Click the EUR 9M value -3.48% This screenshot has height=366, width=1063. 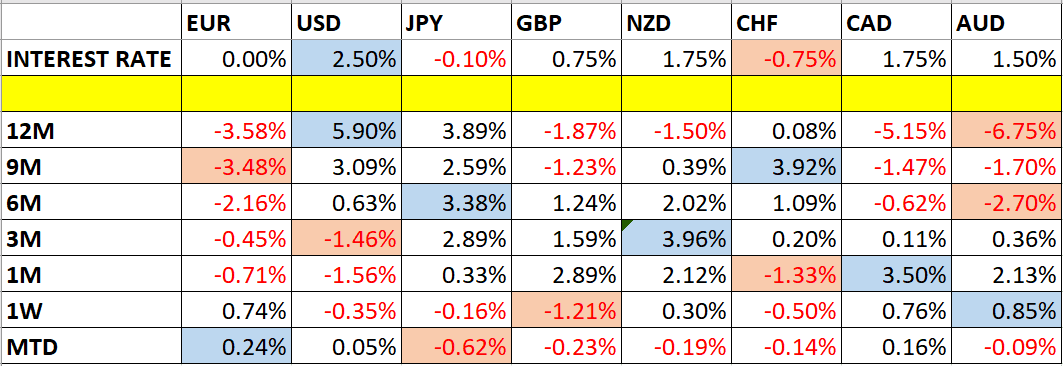236,166
